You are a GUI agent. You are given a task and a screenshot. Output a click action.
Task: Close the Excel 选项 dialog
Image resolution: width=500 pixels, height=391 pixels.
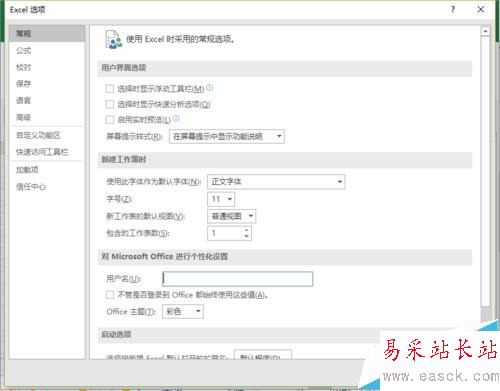[481, 9]
